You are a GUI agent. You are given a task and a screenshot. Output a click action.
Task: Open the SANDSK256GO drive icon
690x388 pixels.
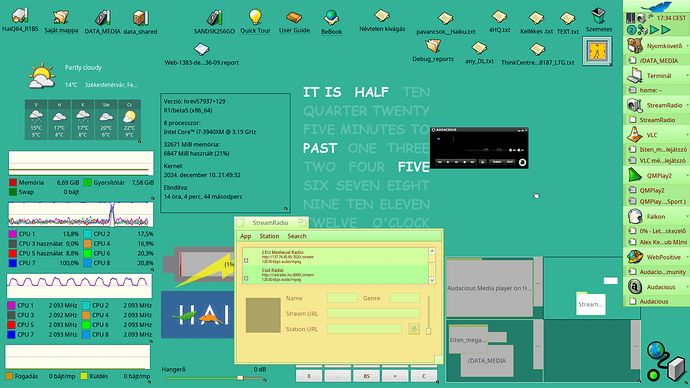[214, 18]
